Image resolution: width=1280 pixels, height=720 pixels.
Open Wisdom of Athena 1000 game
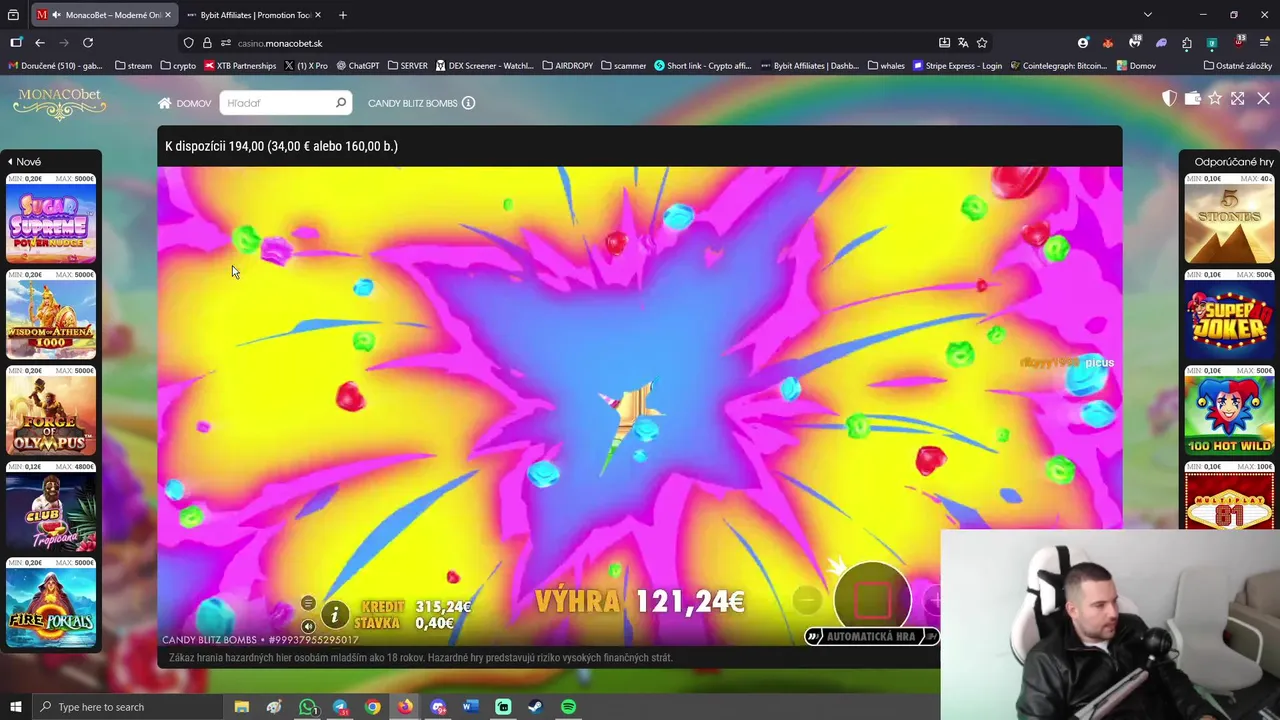point(51,315)
